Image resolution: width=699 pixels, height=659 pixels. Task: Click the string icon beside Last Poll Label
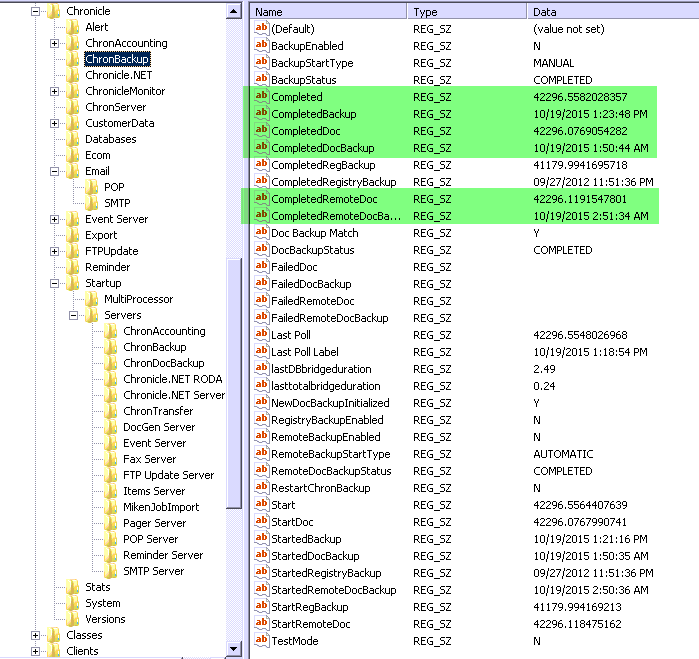[x=261, y=351]
